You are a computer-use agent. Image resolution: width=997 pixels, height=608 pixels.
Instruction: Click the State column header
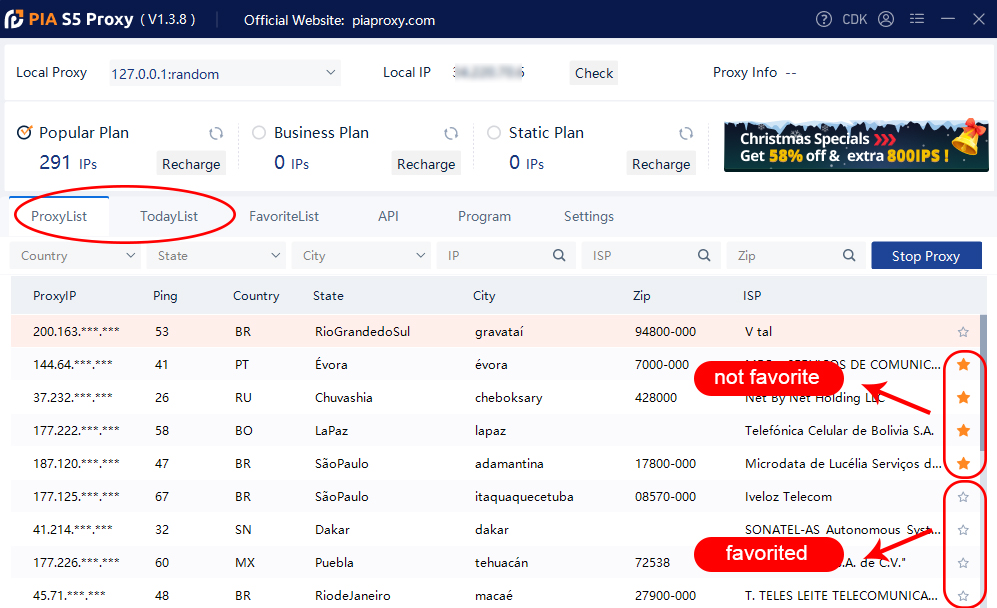tap(328, 296)
